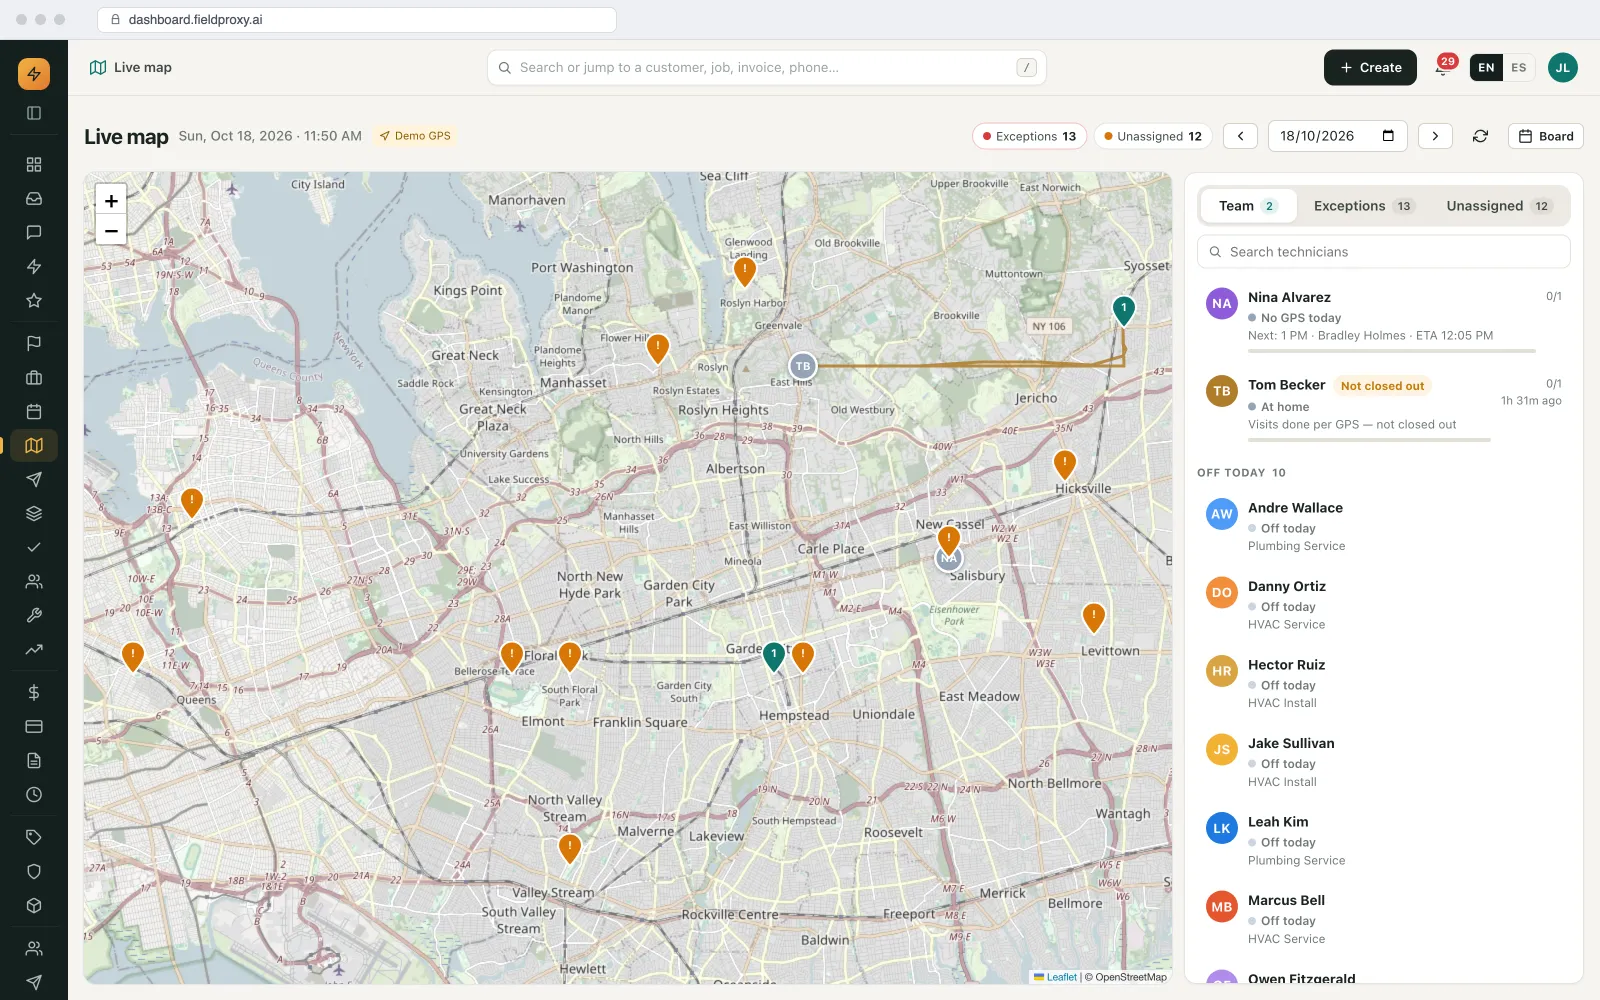Open the price tag icon in sidebar

click(x=34, y=837)
